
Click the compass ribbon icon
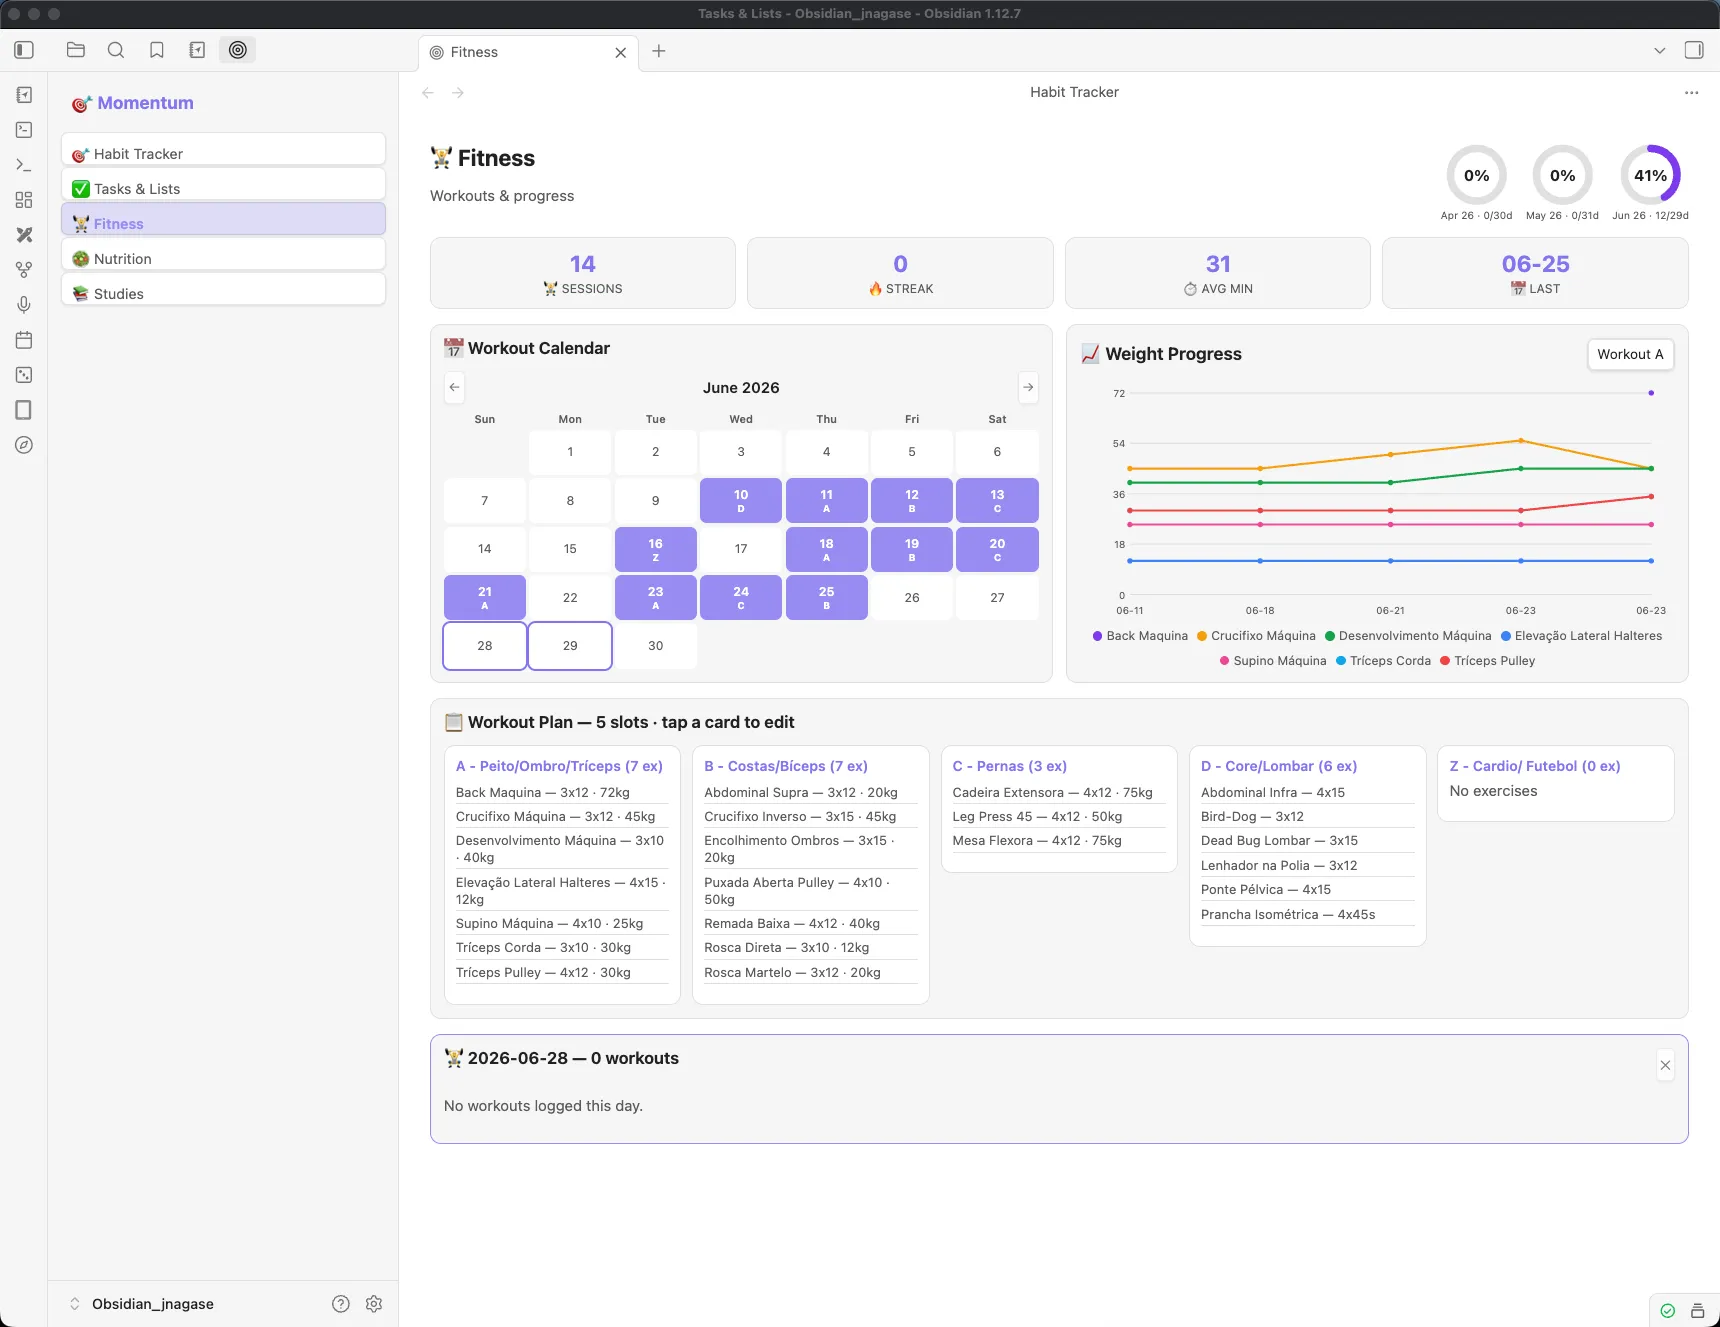(x=24, y=445)
